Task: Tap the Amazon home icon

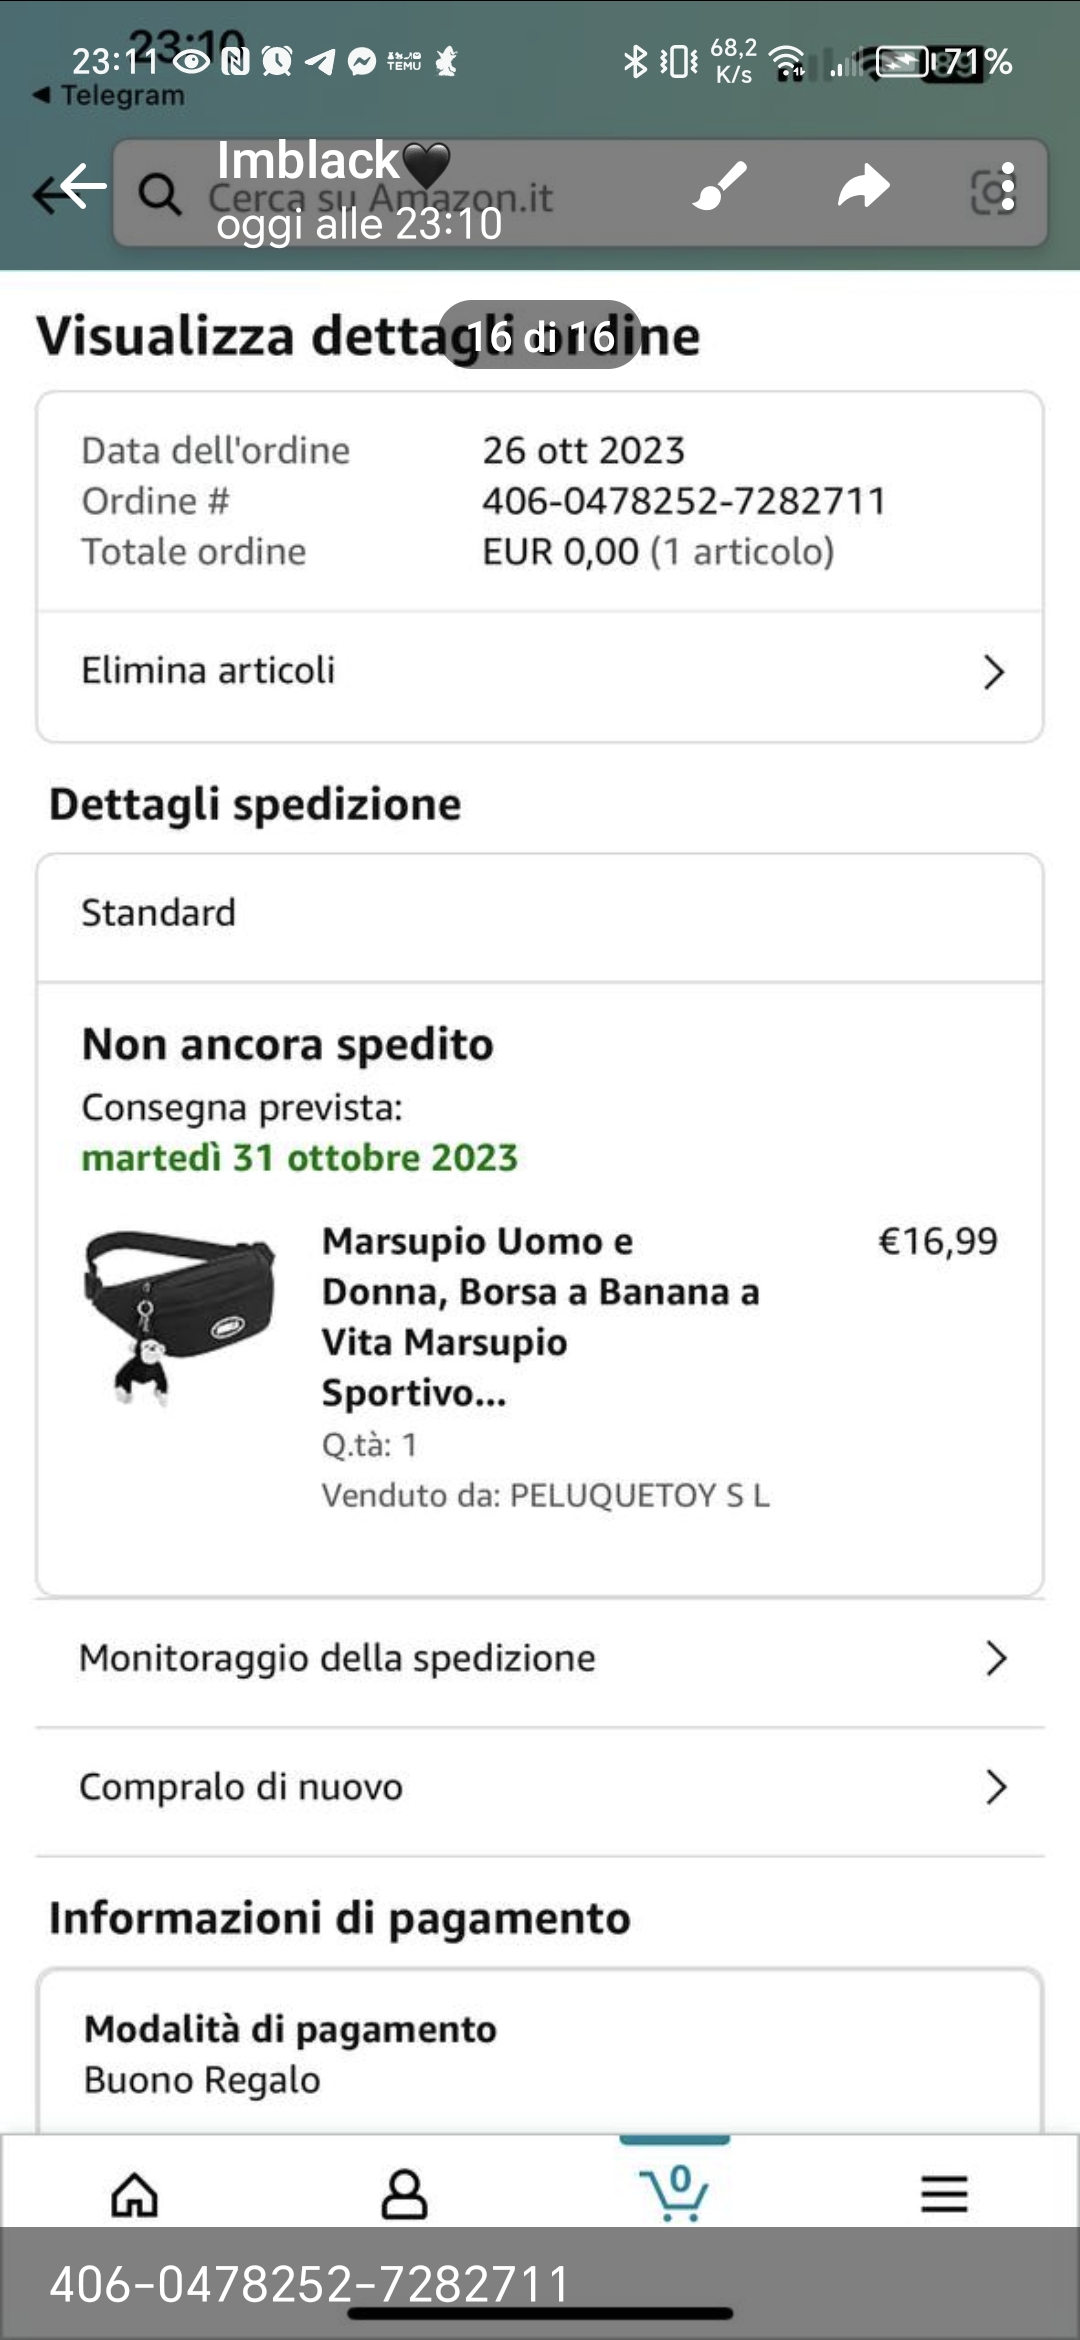Action: 135,2195
